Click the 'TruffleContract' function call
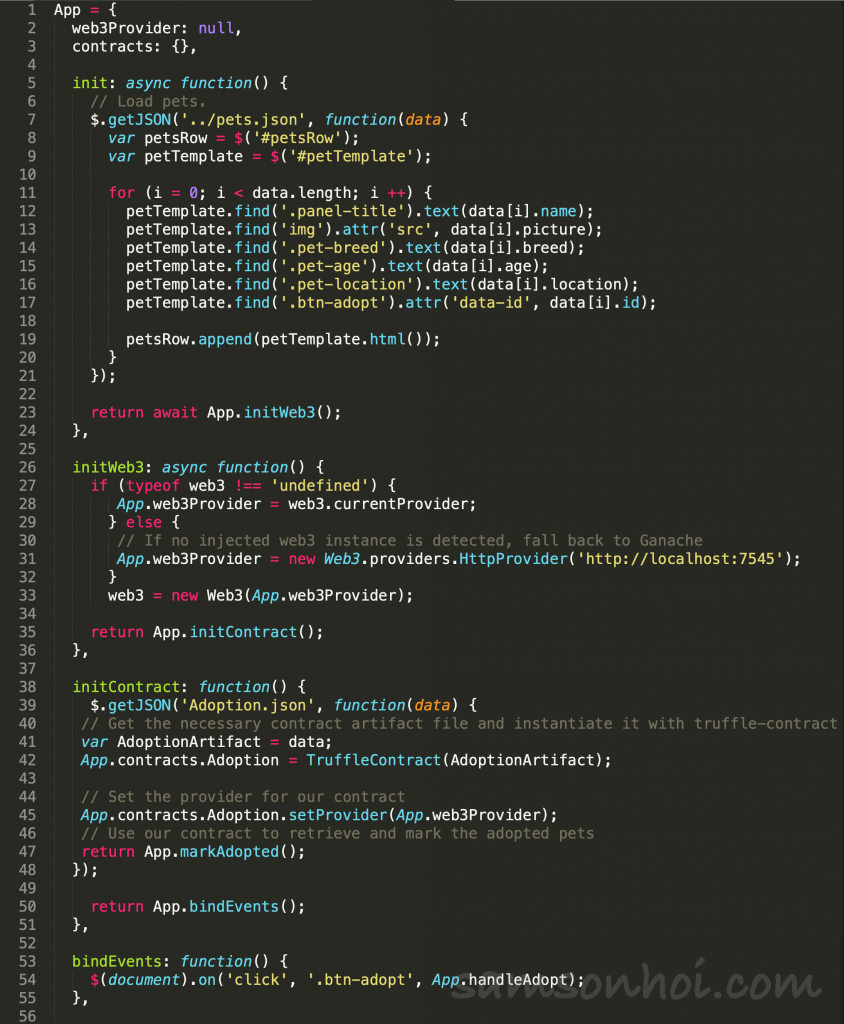The height and width of the screenshot is (1024, 844). tap(374, 760)
